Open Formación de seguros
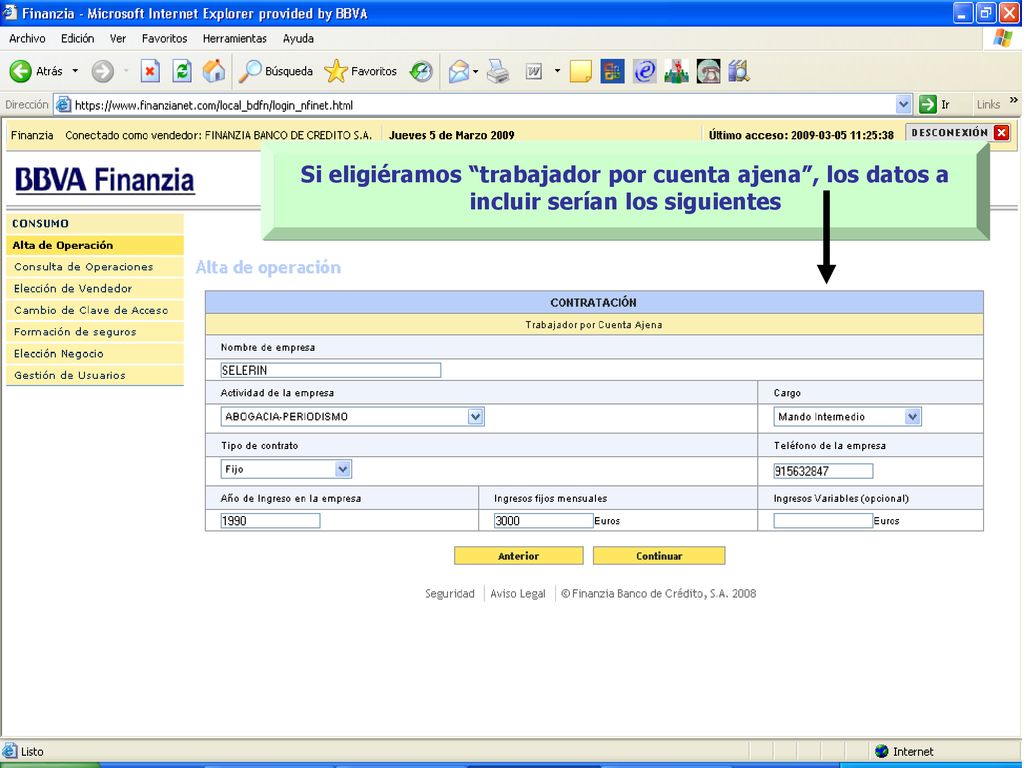Image resolution: width=1024 pixels, height=768 pixels. tap(95, 332)
